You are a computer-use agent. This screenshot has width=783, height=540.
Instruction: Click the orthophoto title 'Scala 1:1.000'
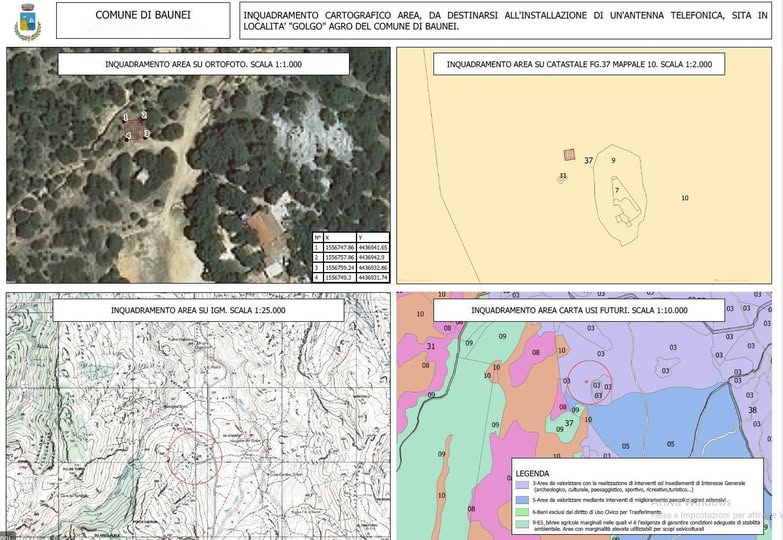click(203, 64)
